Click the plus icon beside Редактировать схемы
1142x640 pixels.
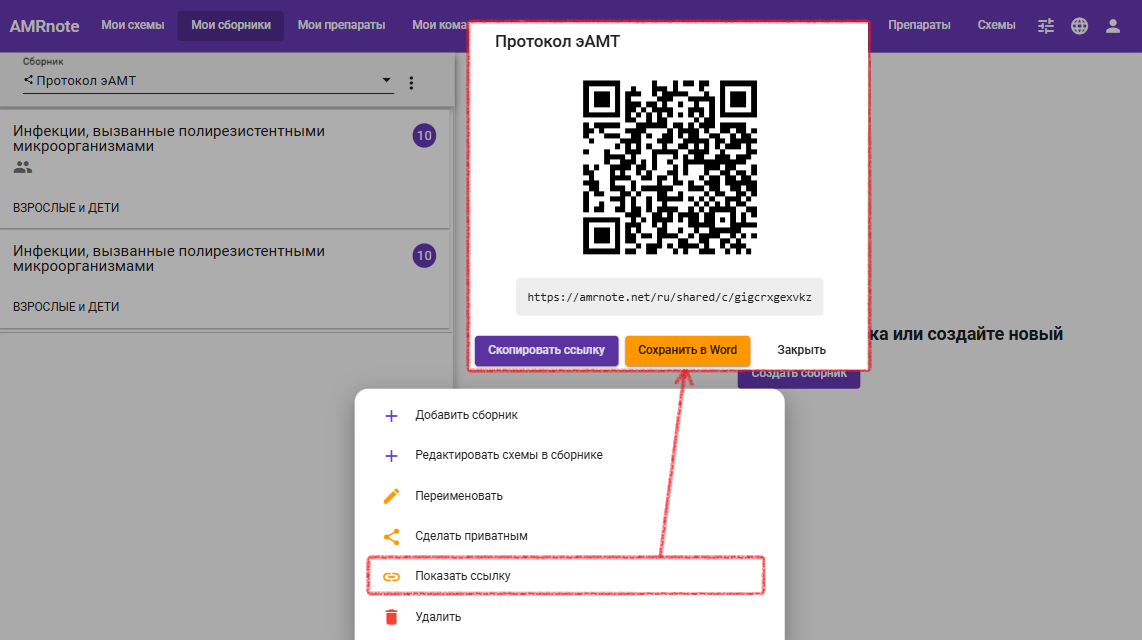coord(391,456)
